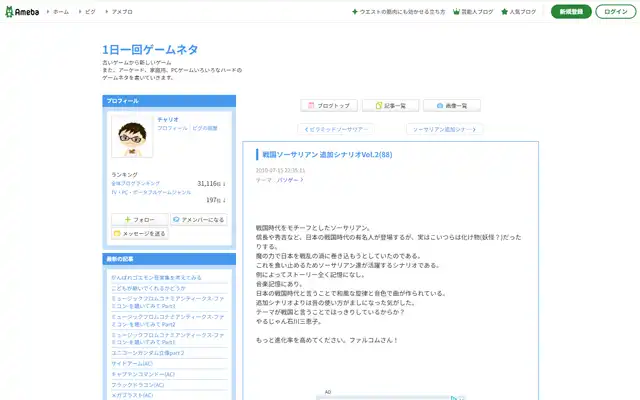Open recent post ミュージックフロムコナミ Part3
This screenshot has height=400, width=640.
click(168, 302)
